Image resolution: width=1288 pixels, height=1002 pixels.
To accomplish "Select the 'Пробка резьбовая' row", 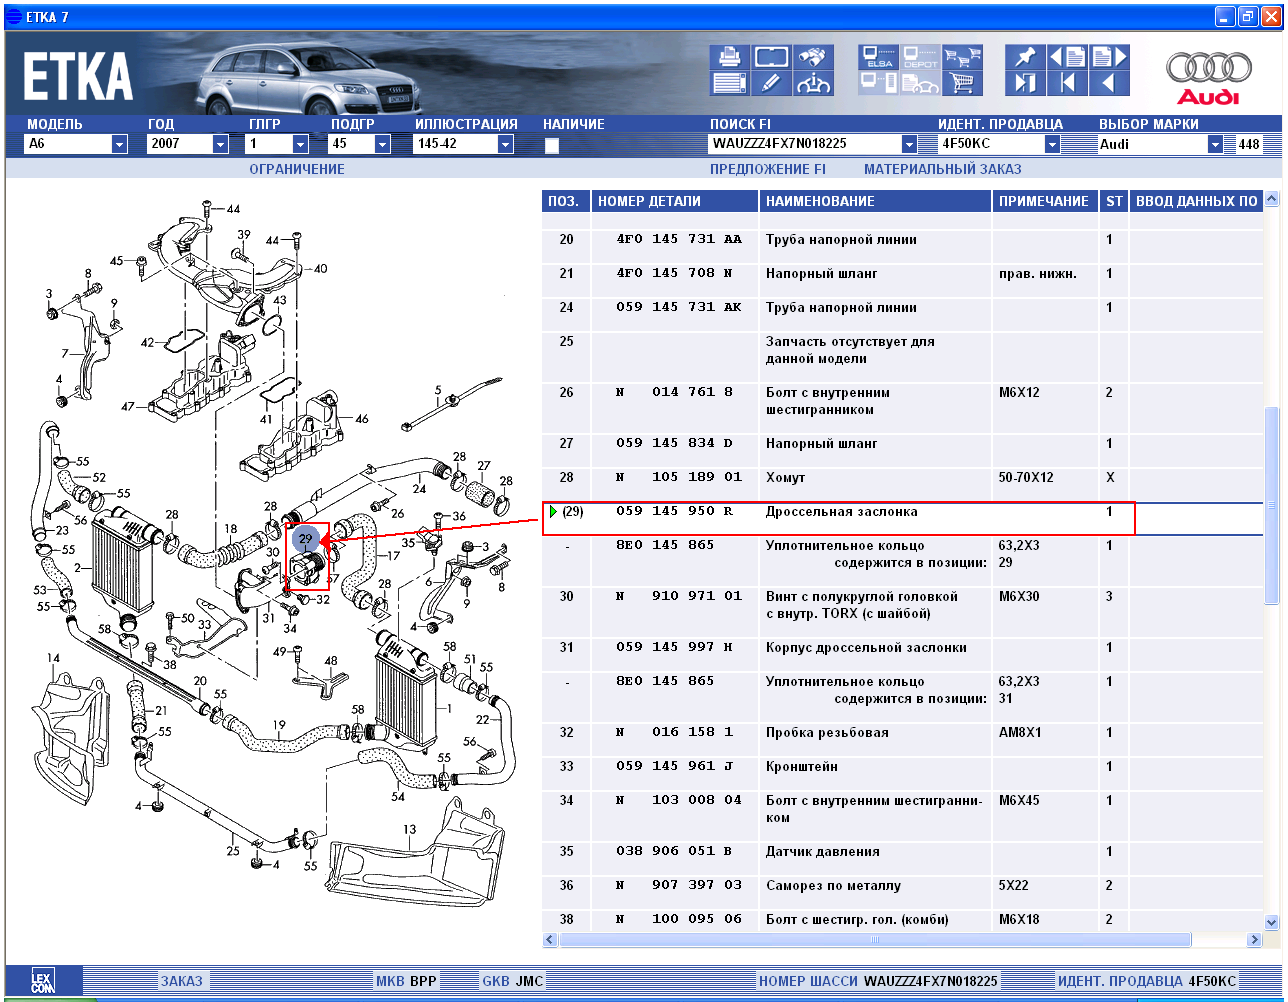I will (903, 740).
